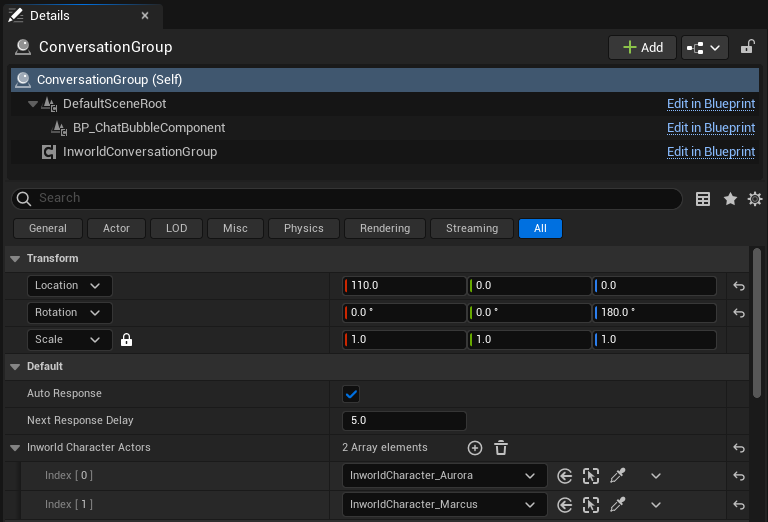
Task: Add element to Inworld Character Actors array
Action: coord(475,448)
